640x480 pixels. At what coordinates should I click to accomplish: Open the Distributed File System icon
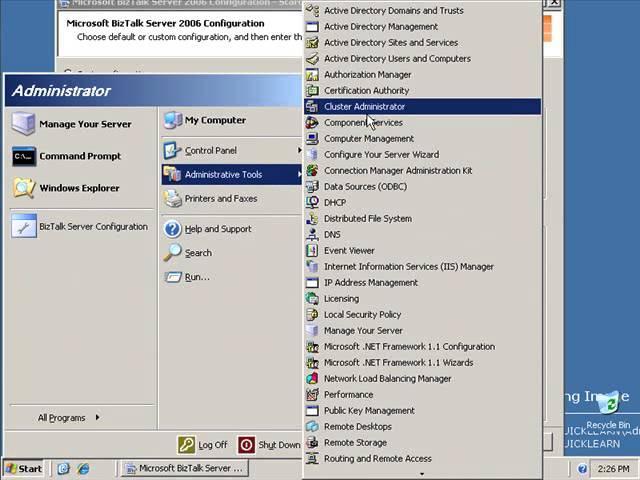pyautogui.click(x=312, y=218)
